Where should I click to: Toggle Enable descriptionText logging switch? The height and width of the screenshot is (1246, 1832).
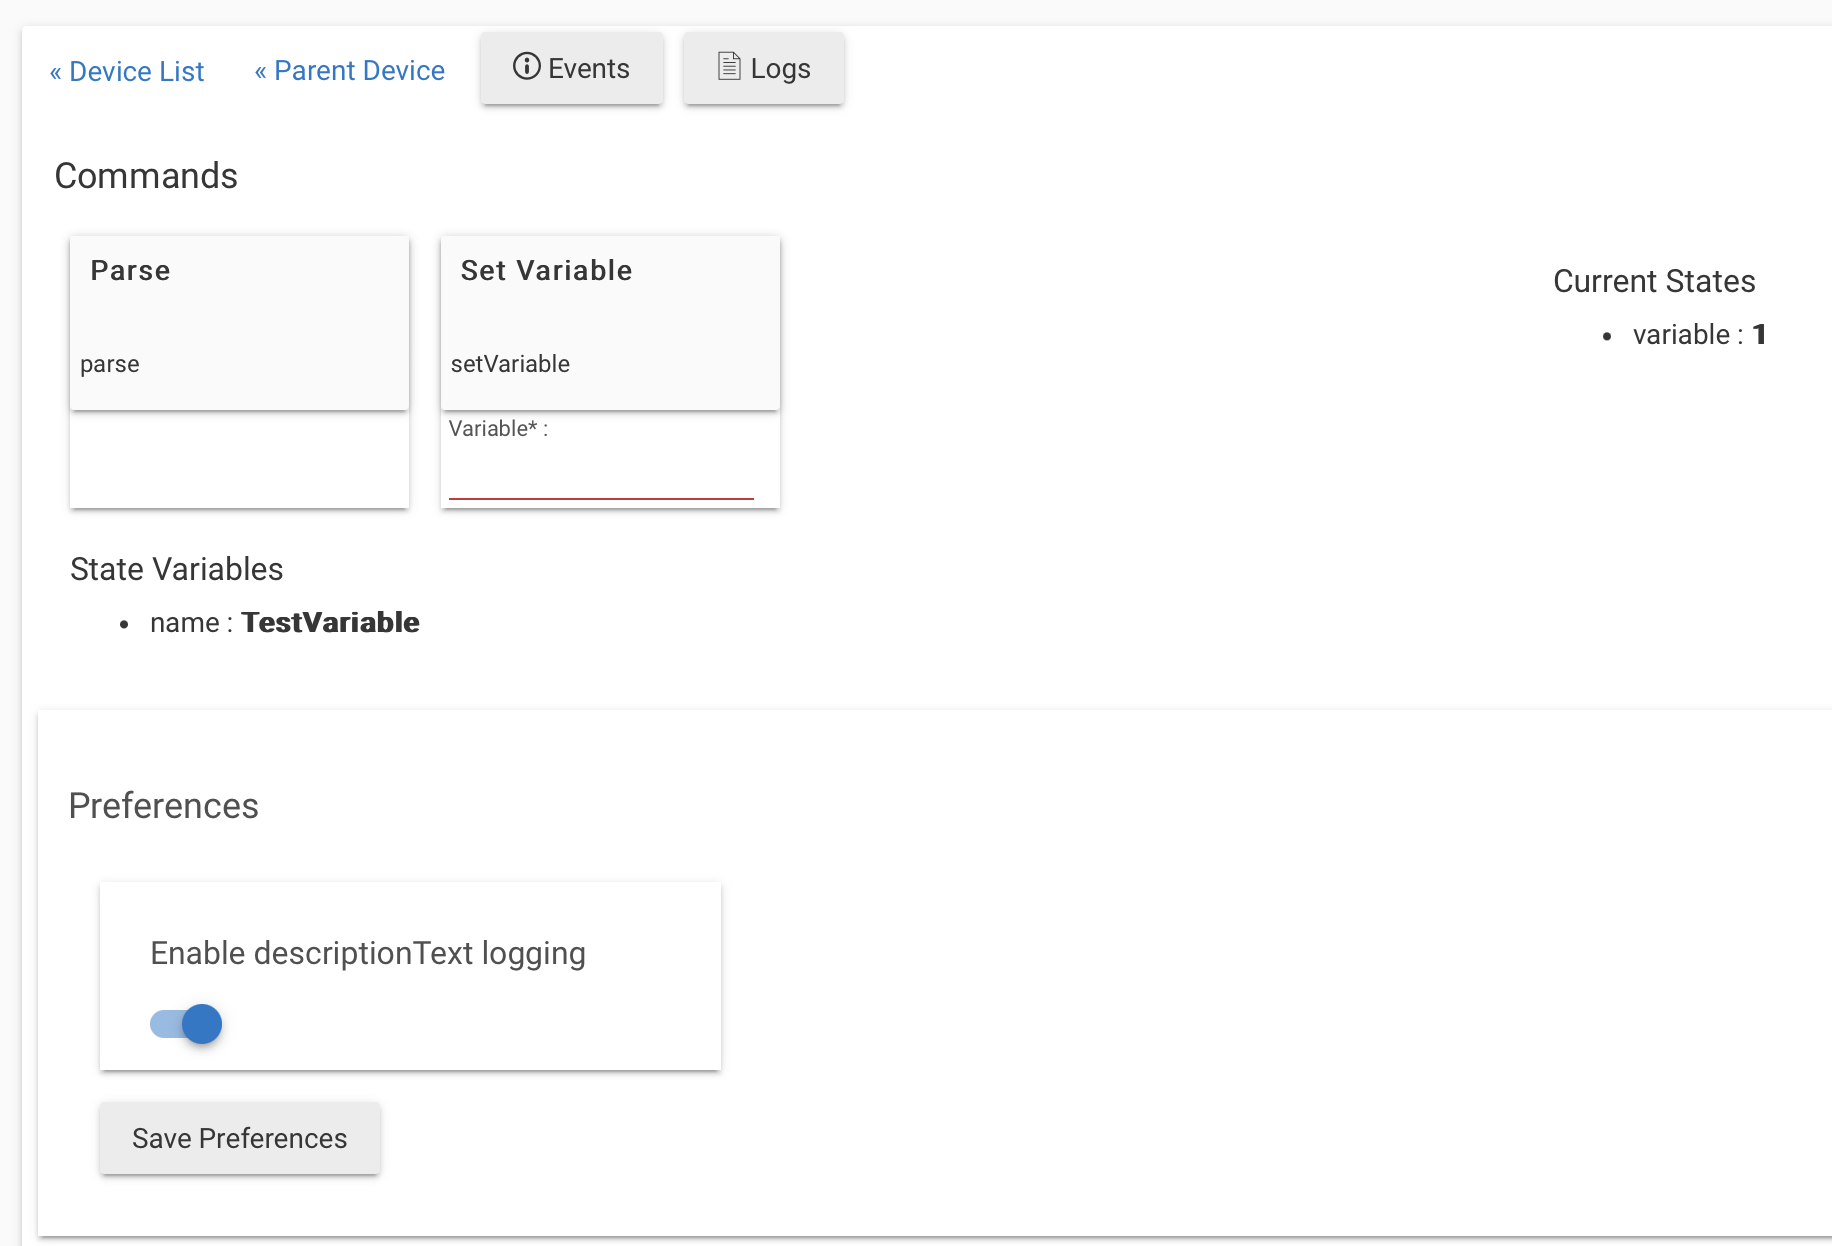coord(187,1024)
